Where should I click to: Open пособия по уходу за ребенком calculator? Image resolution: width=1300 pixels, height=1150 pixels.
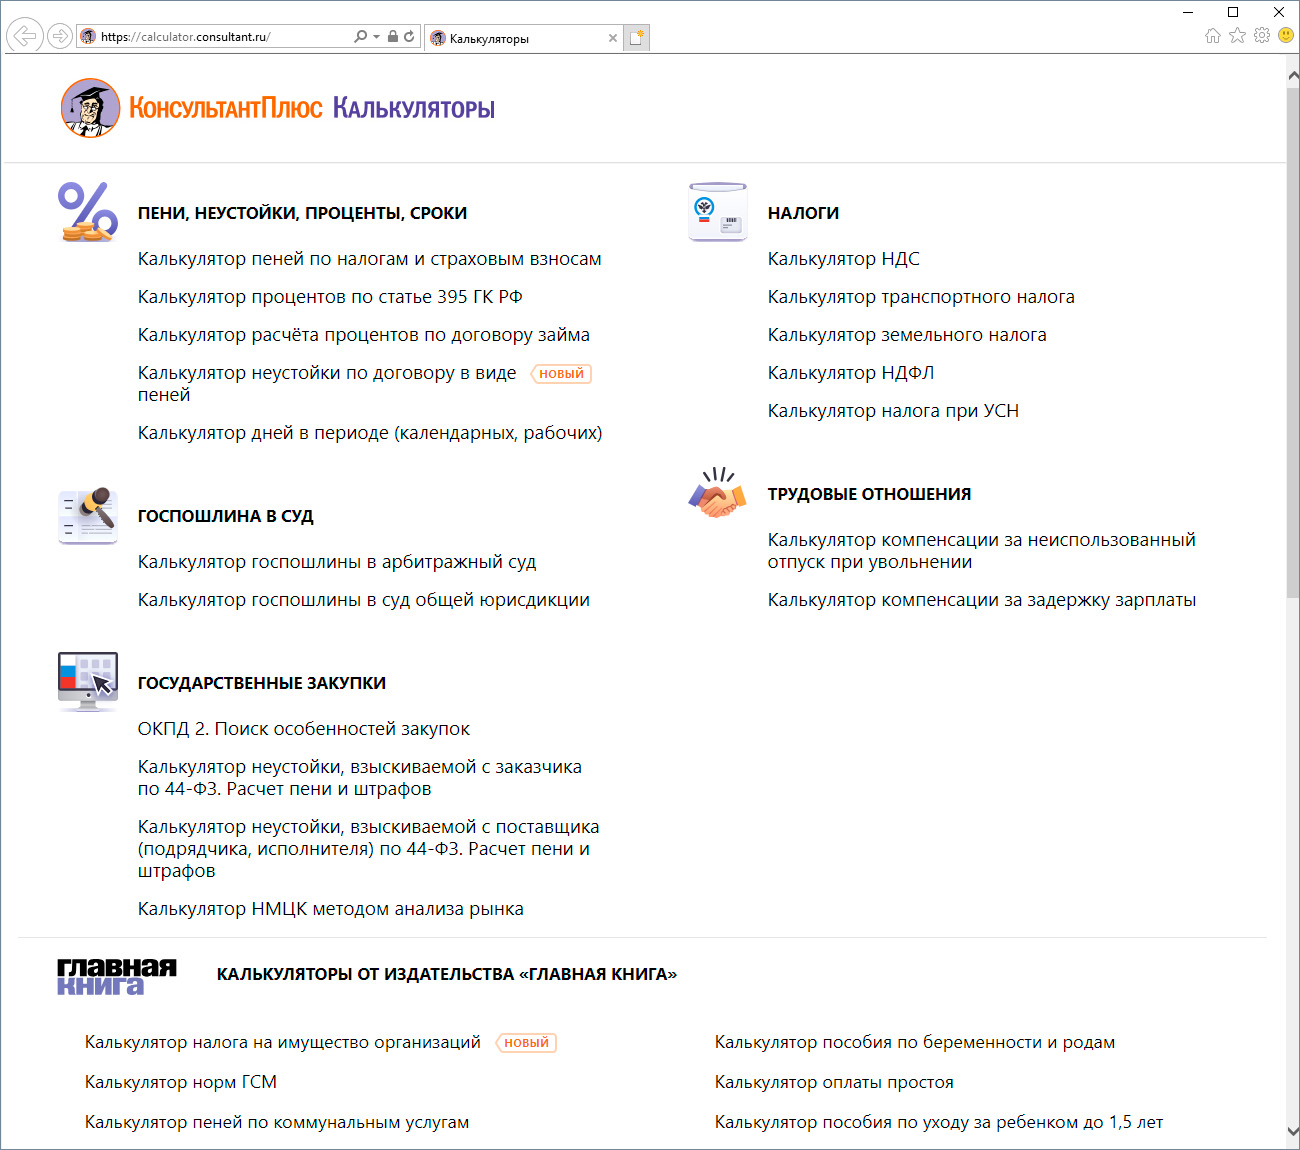point(938,1122)
